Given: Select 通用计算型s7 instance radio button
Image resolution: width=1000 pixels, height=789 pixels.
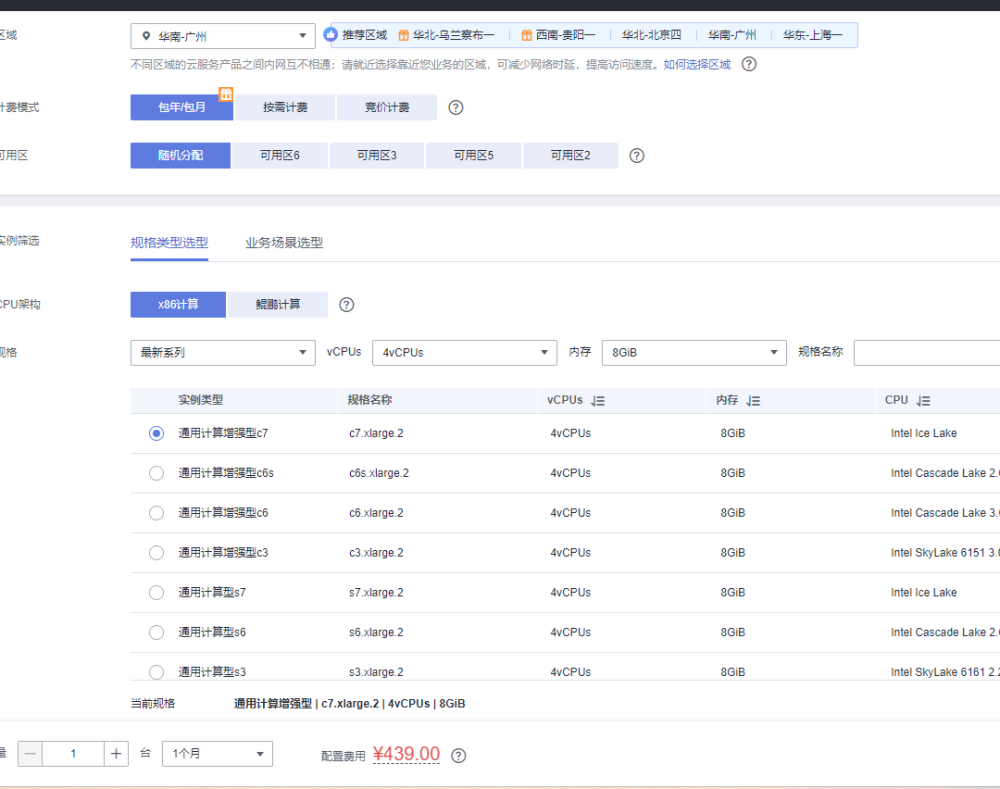Looking at the screenshot, I should point(156,593).
